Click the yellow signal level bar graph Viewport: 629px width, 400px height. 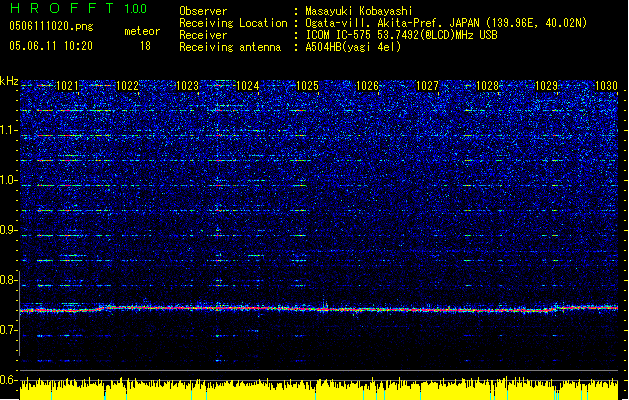pyautogui.click(x=319, y=389)
